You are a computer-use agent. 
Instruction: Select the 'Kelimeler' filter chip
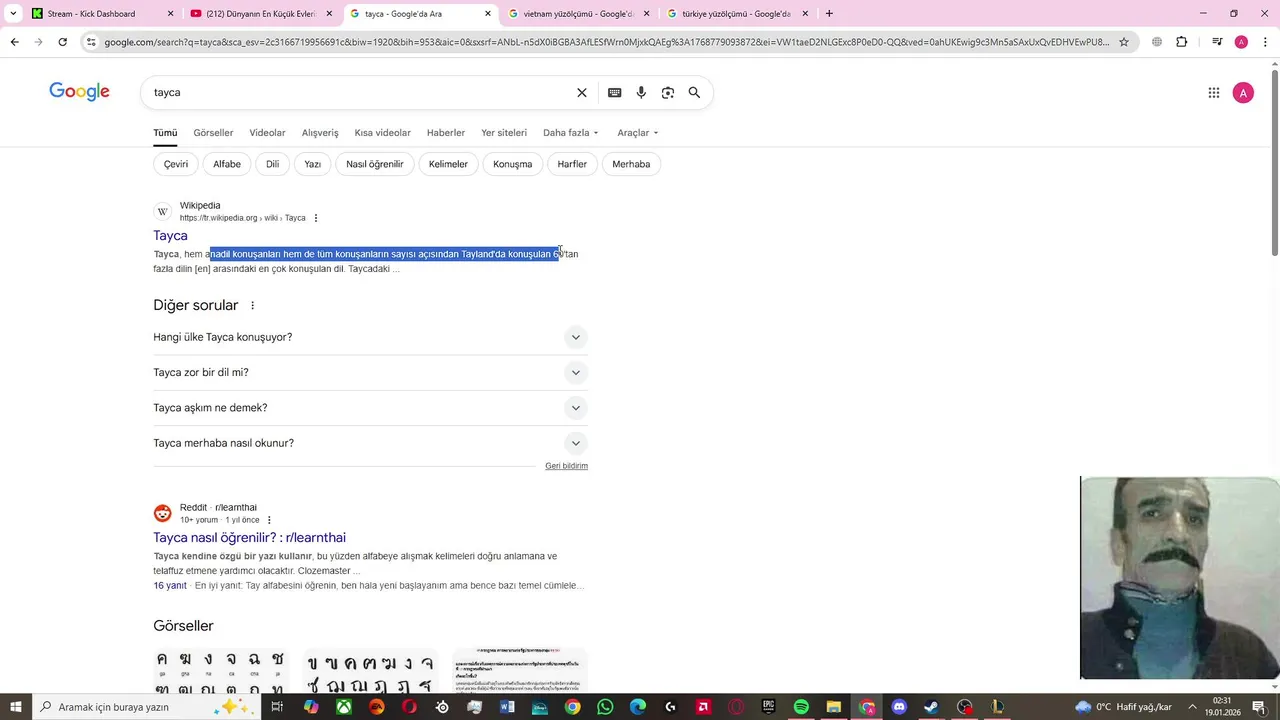click(x=448, y=164)
